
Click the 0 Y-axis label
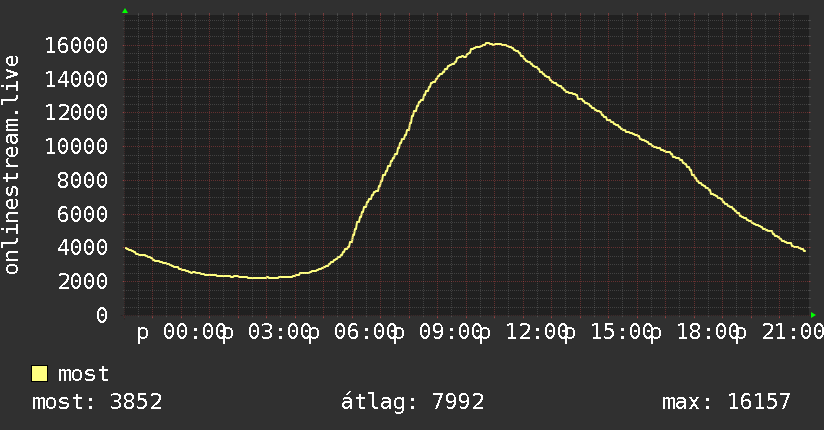point(102,315)
